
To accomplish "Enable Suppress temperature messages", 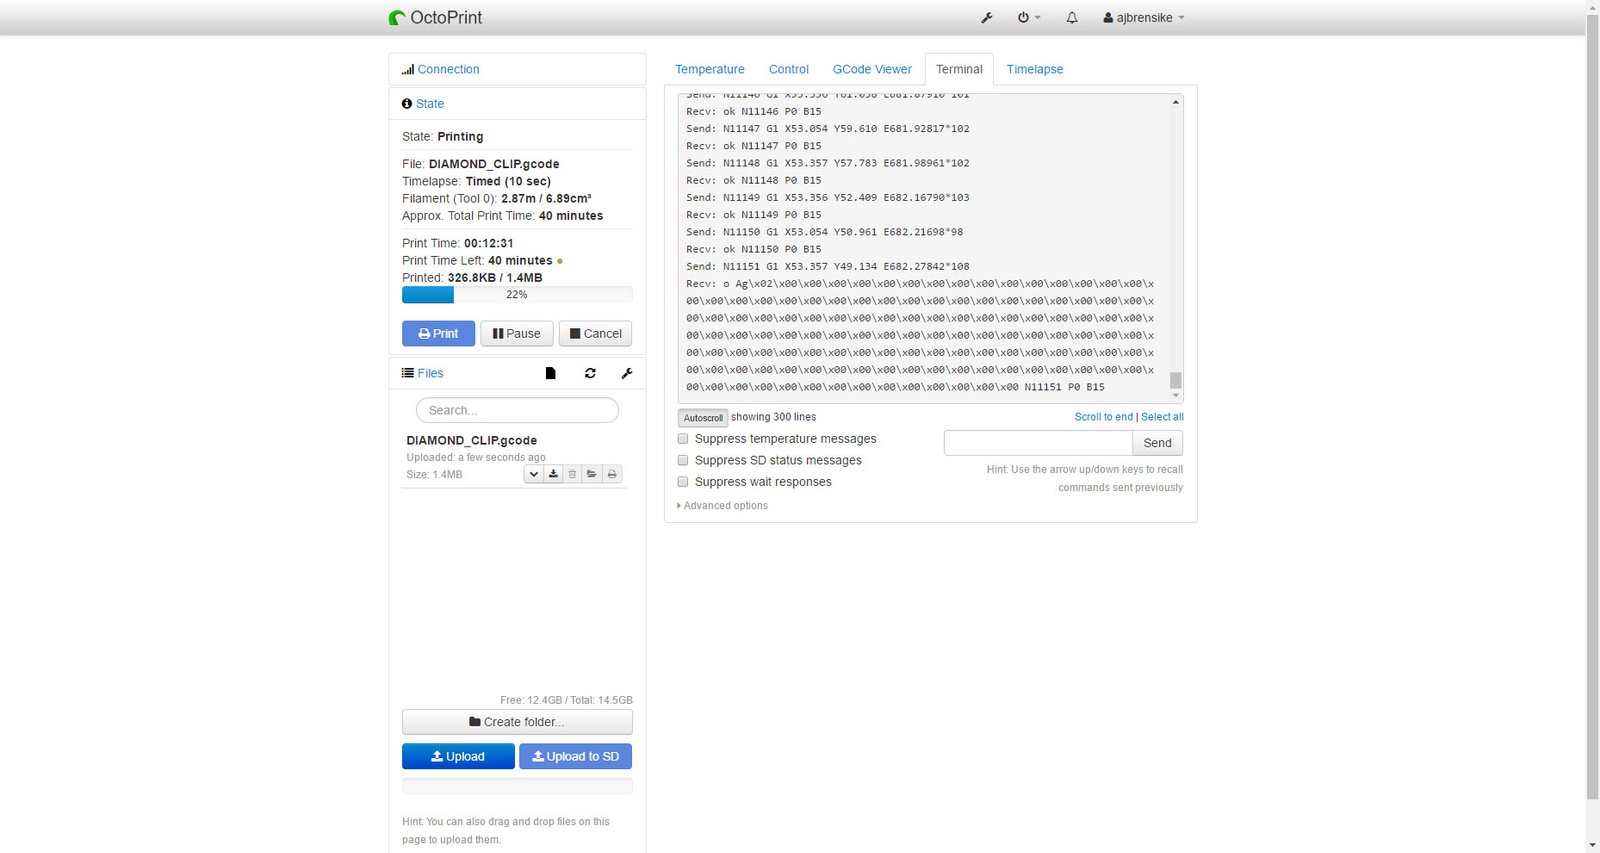I will click(683, 439).
